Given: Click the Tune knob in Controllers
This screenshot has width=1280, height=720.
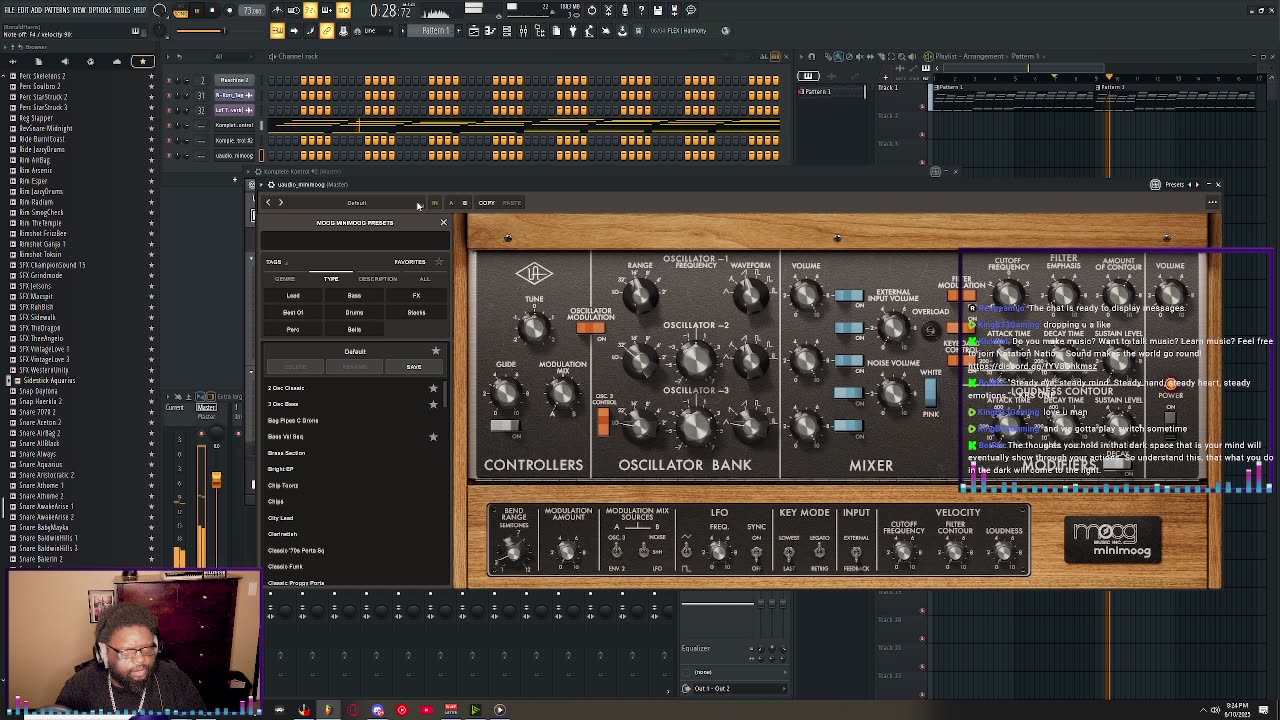Looking at the screenshot, I should 534,326.
